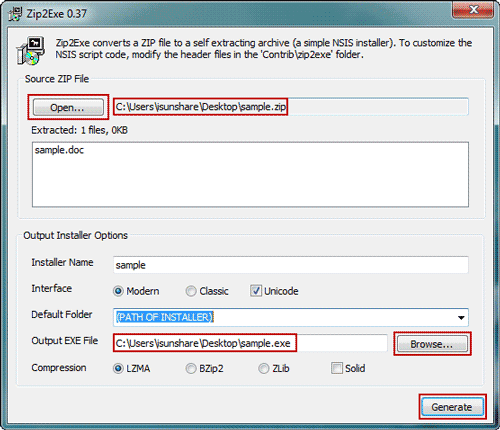Select the Classic interface option
The width and height of the screenshot is (500, 430).
tap(191, 291)
